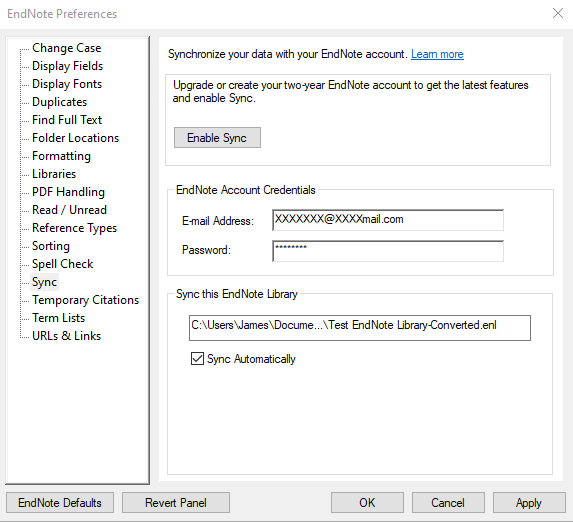Confirm the preferences with OK
Viewport: 573px width, 522px height.
tap(367, 503)
